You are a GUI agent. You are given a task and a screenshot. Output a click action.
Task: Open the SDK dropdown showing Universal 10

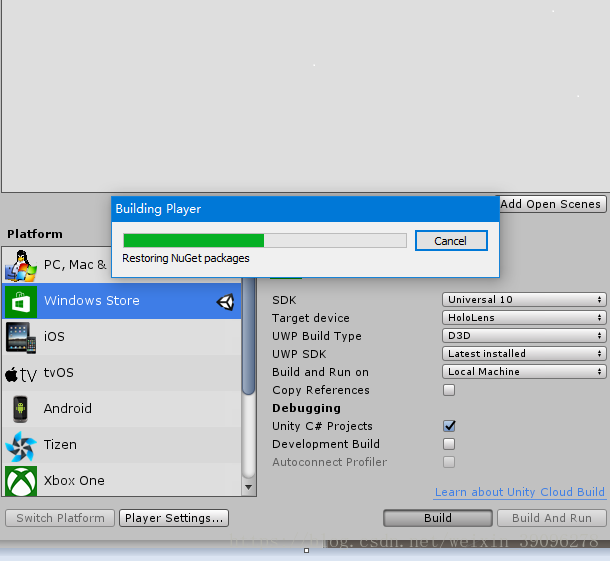click(x=524, y=300)
